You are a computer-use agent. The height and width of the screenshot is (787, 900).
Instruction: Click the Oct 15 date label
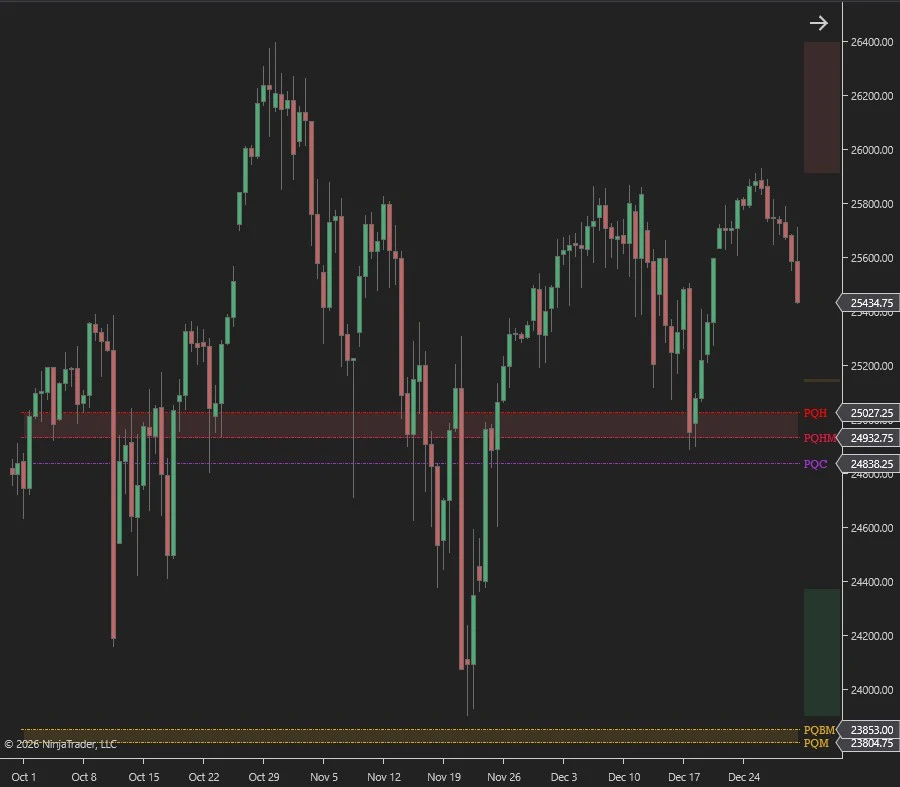pos(144,777)
